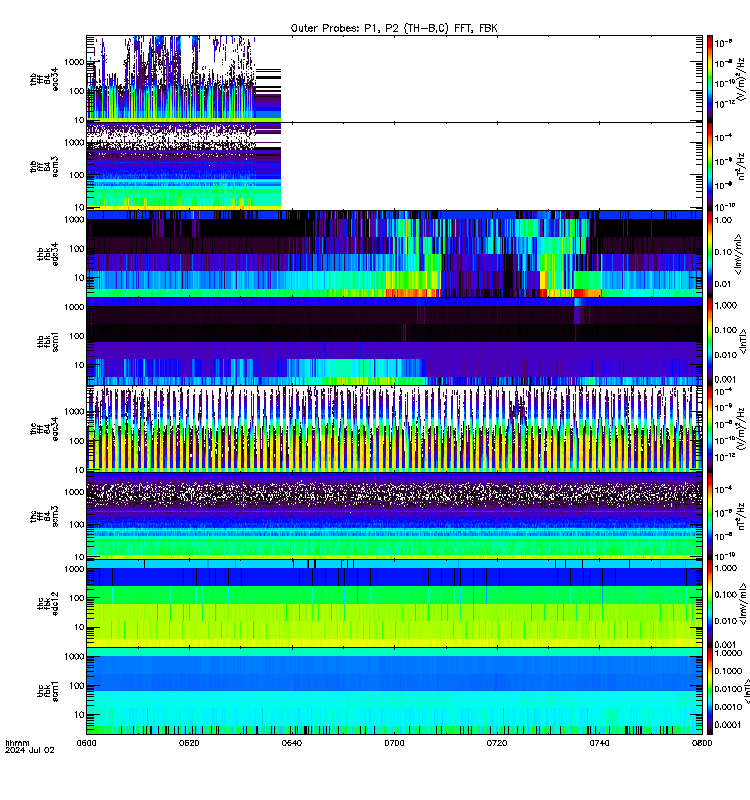Screen dimensions: 750x800
Task: Select the 'thc fff 64 scm3' panel label
Action: (x=44, y=516)
